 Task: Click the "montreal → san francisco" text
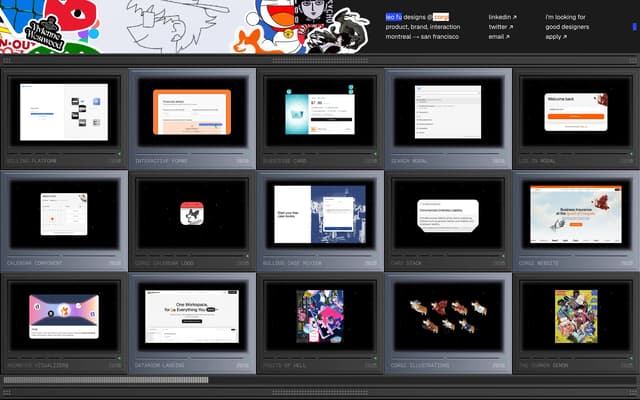(x=422, y=37)
